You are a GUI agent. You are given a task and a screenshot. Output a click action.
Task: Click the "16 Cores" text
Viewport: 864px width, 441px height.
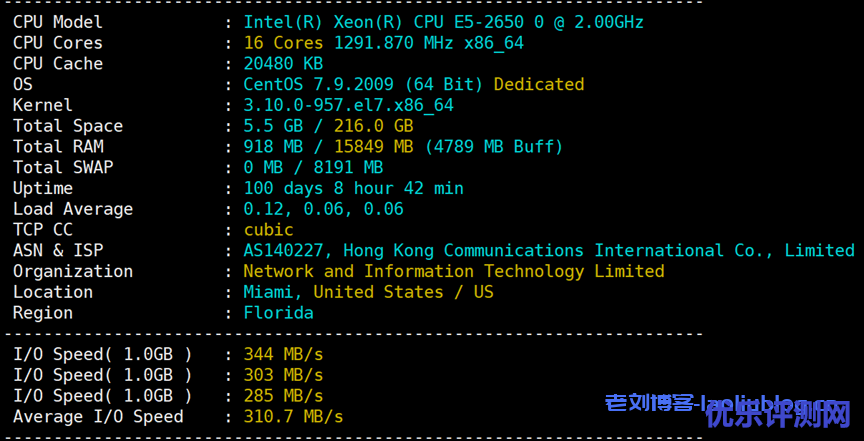tap(283, 43)
